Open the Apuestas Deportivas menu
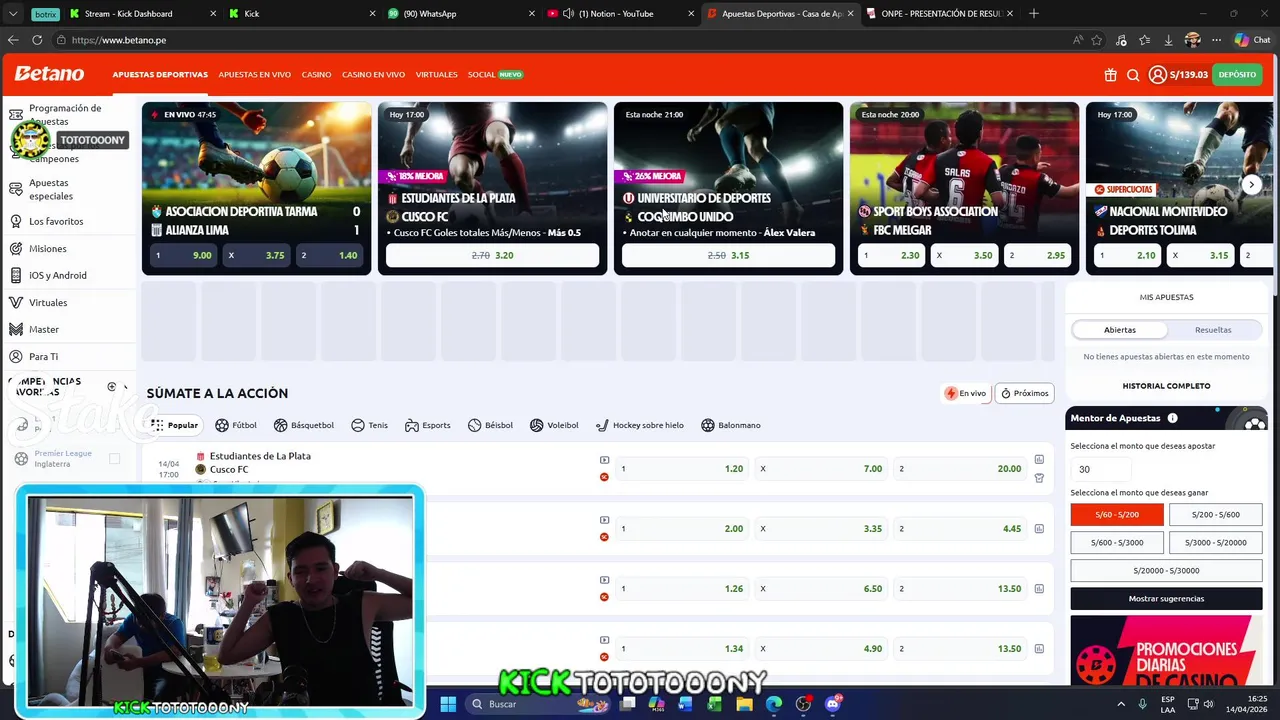This screenshot has width=1280, height=720. (160, 75)
